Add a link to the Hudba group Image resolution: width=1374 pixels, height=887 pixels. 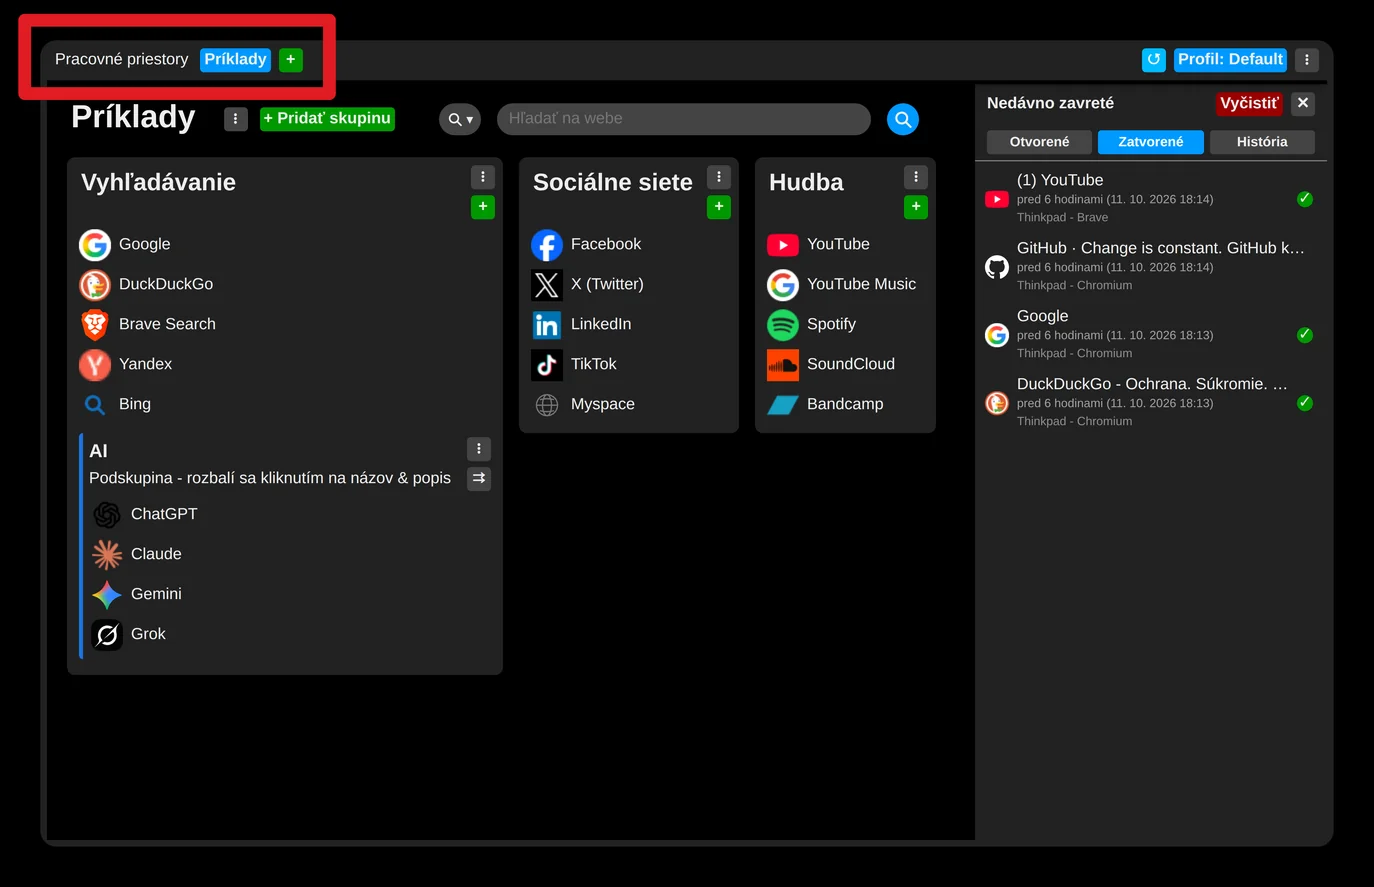pos(916,207)
